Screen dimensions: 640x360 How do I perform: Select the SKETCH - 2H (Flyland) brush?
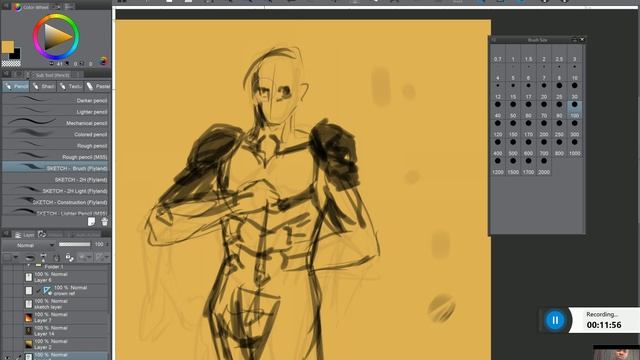click(56, 180)
